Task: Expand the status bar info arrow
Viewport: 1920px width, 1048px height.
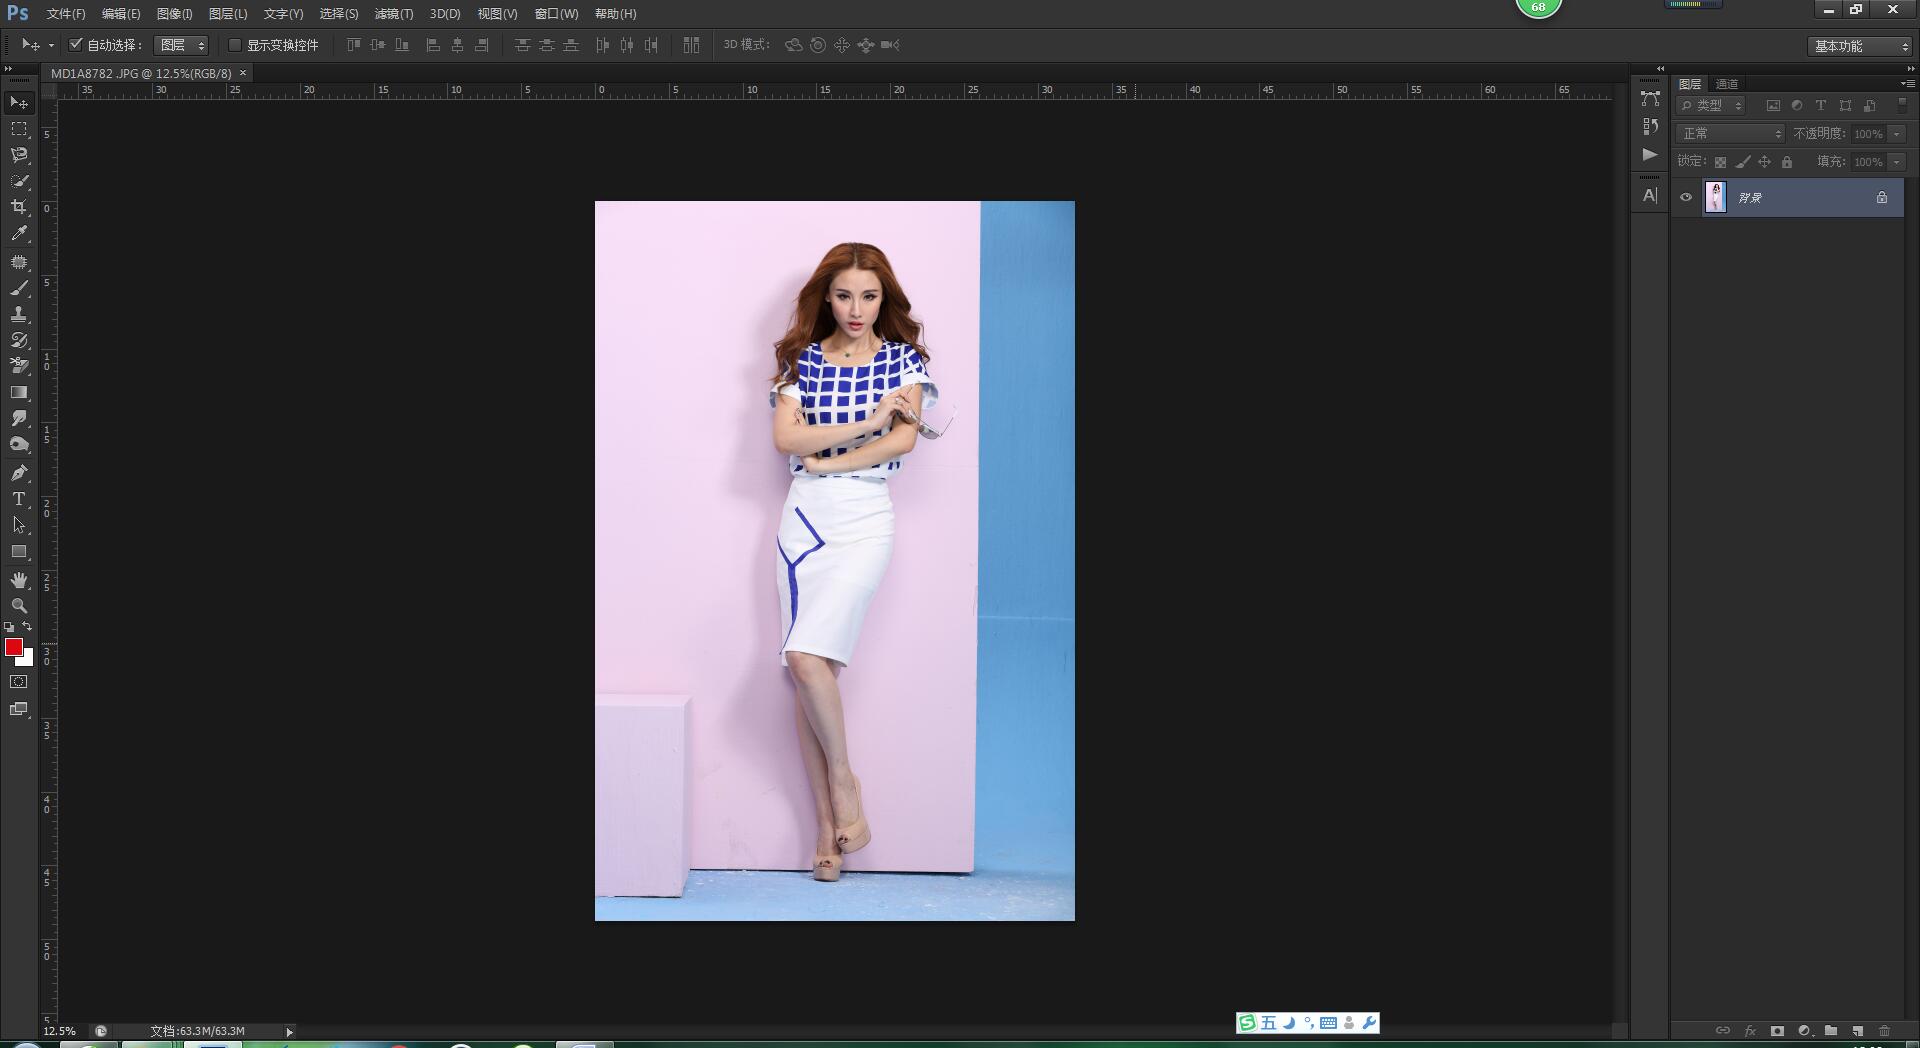Action: pos(290,1031)
